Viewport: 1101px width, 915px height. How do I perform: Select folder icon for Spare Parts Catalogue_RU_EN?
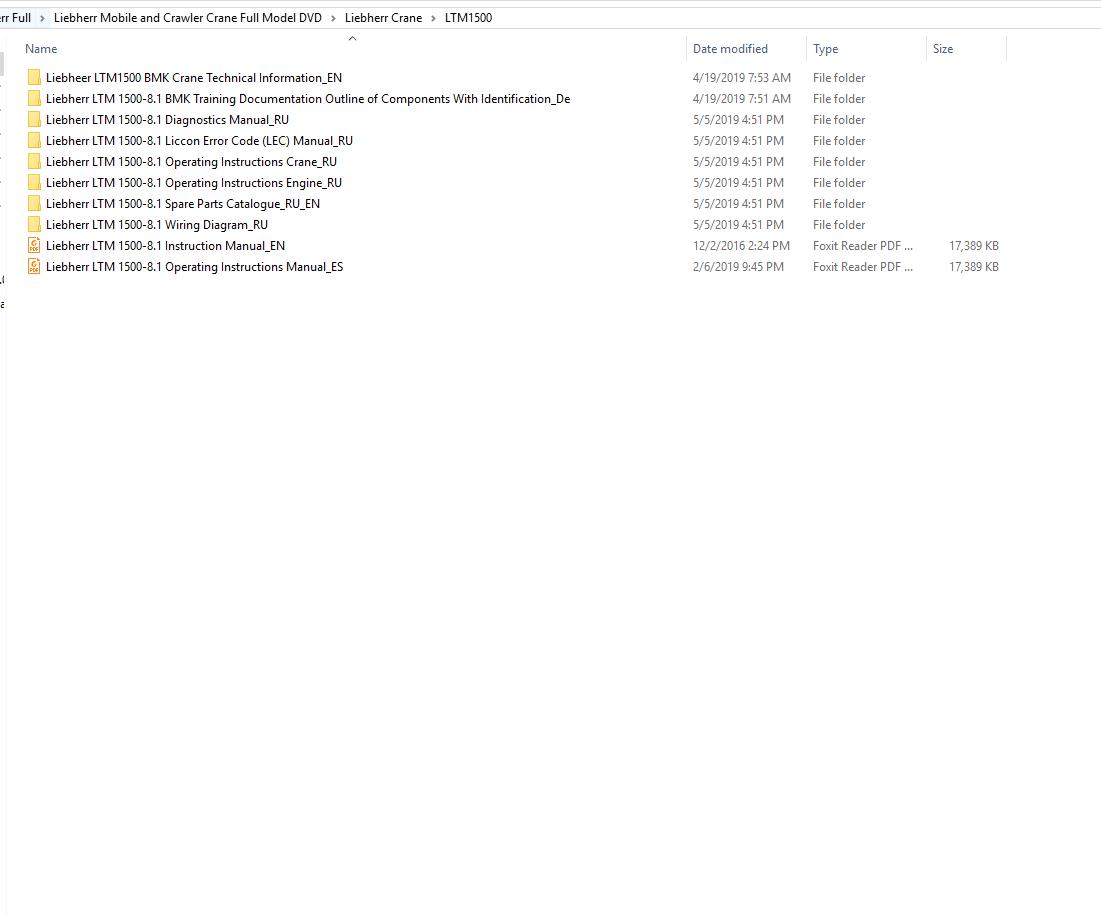(34, 204)
